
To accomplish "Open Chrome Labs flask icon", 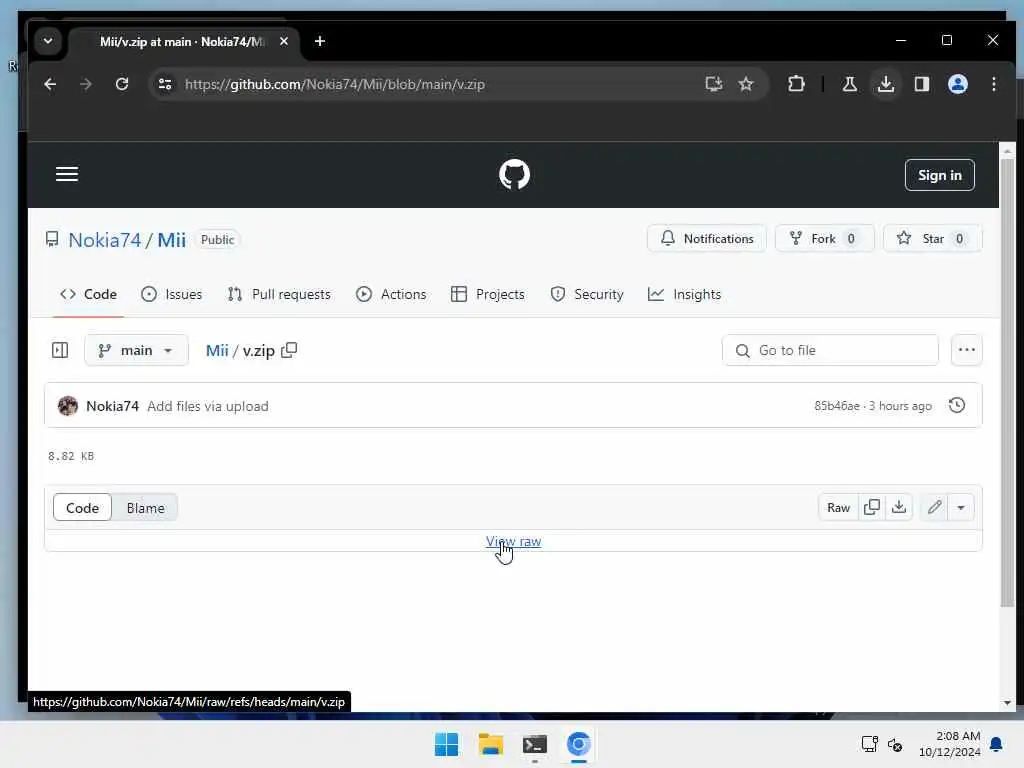I will pyautogui.click(x=850, y=84).
